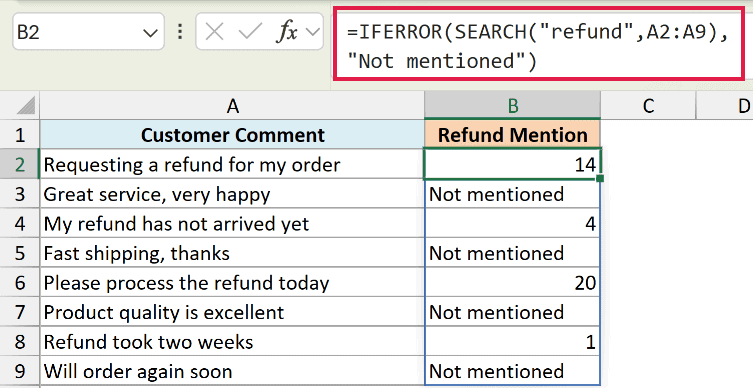Select cell 'My refund has not arrived yet'
Screen dimensions: 753x388
[232, 224]
